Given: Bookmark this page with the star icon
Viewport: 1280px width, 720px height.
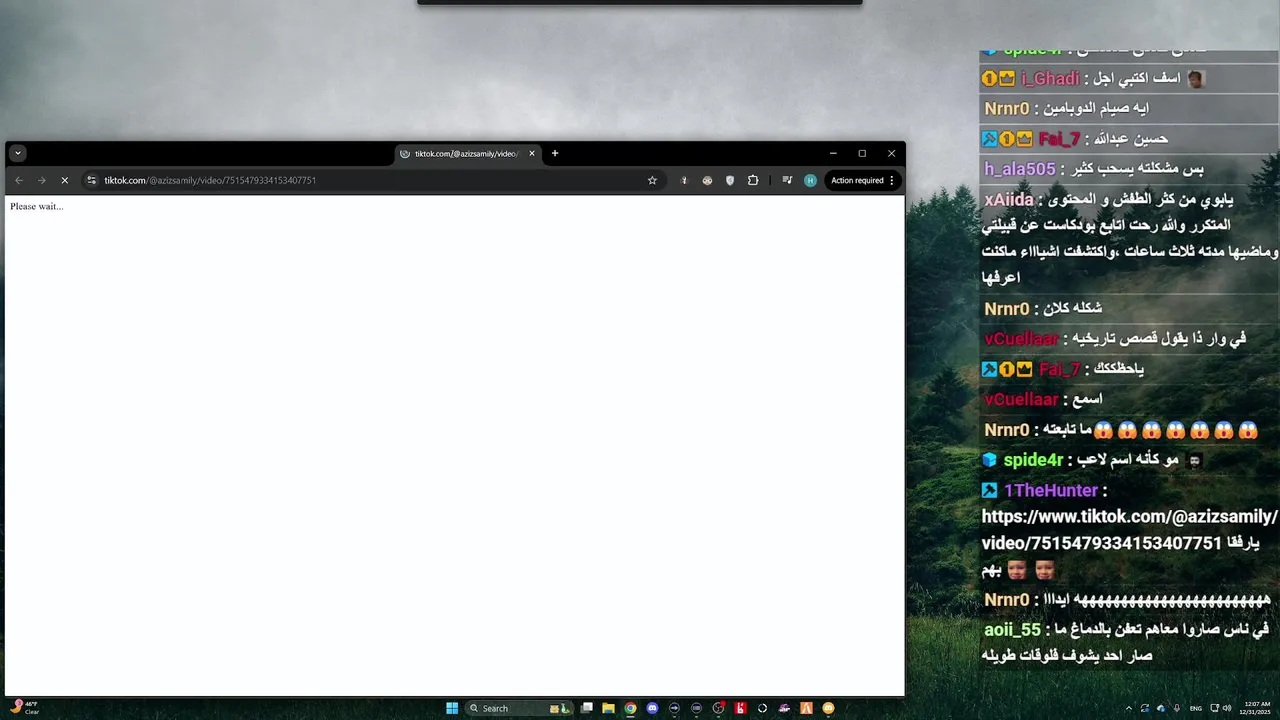Looking at the screenshot, I should point(652,180).
